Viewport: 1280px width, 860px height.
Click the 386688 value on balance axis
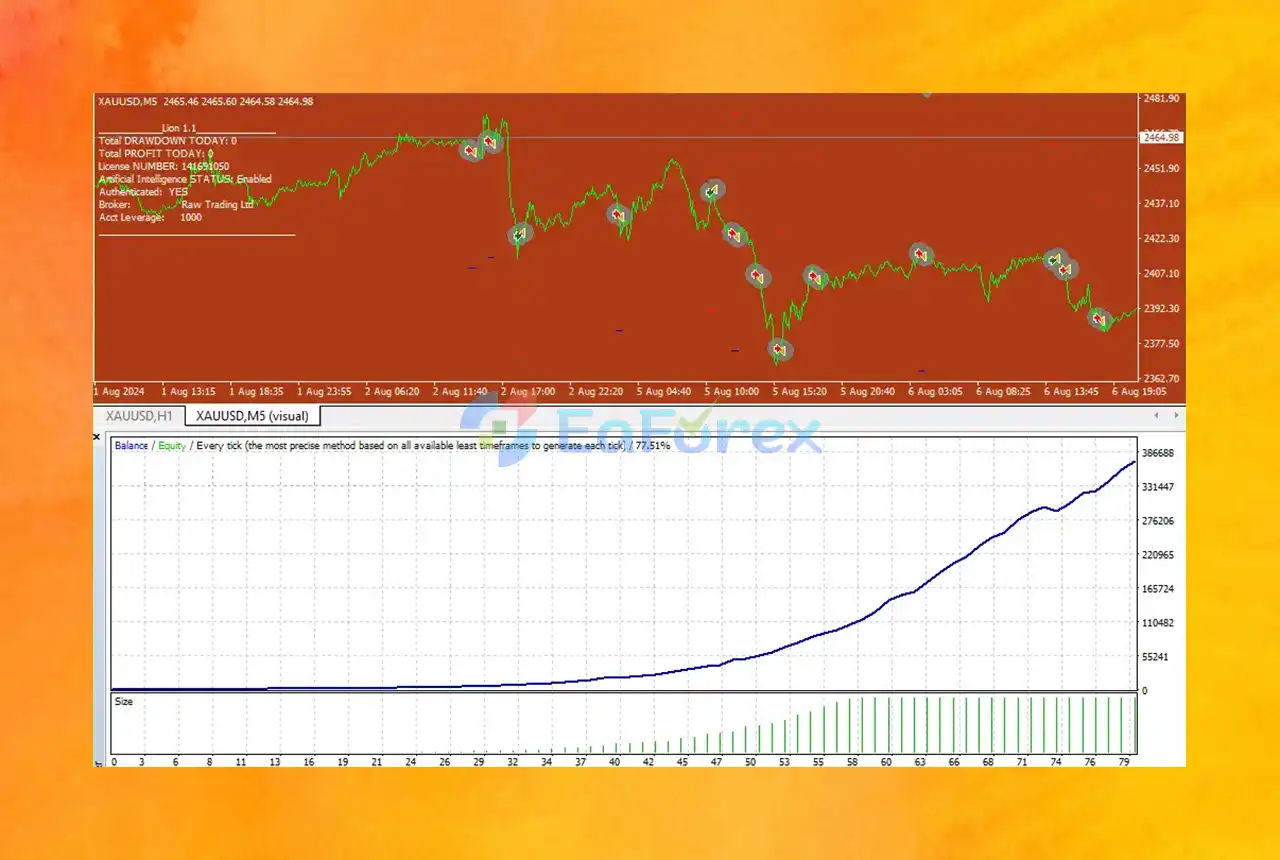(1158, 453)
